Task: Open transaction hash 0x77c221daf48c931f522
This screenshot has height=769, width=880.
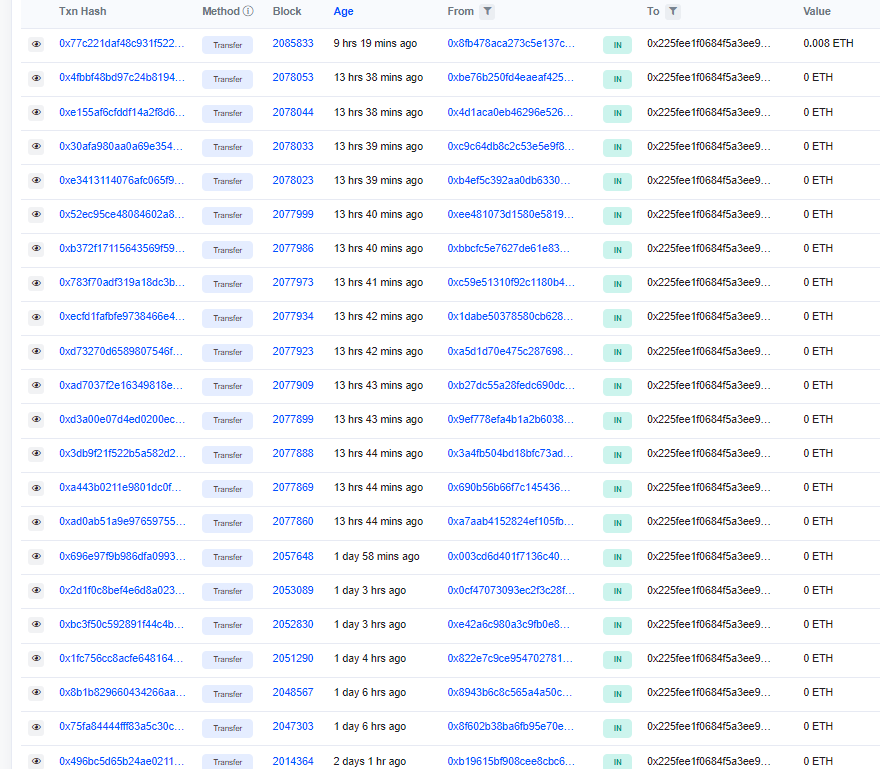Action: pyautogui.click(x=122, y=43)
